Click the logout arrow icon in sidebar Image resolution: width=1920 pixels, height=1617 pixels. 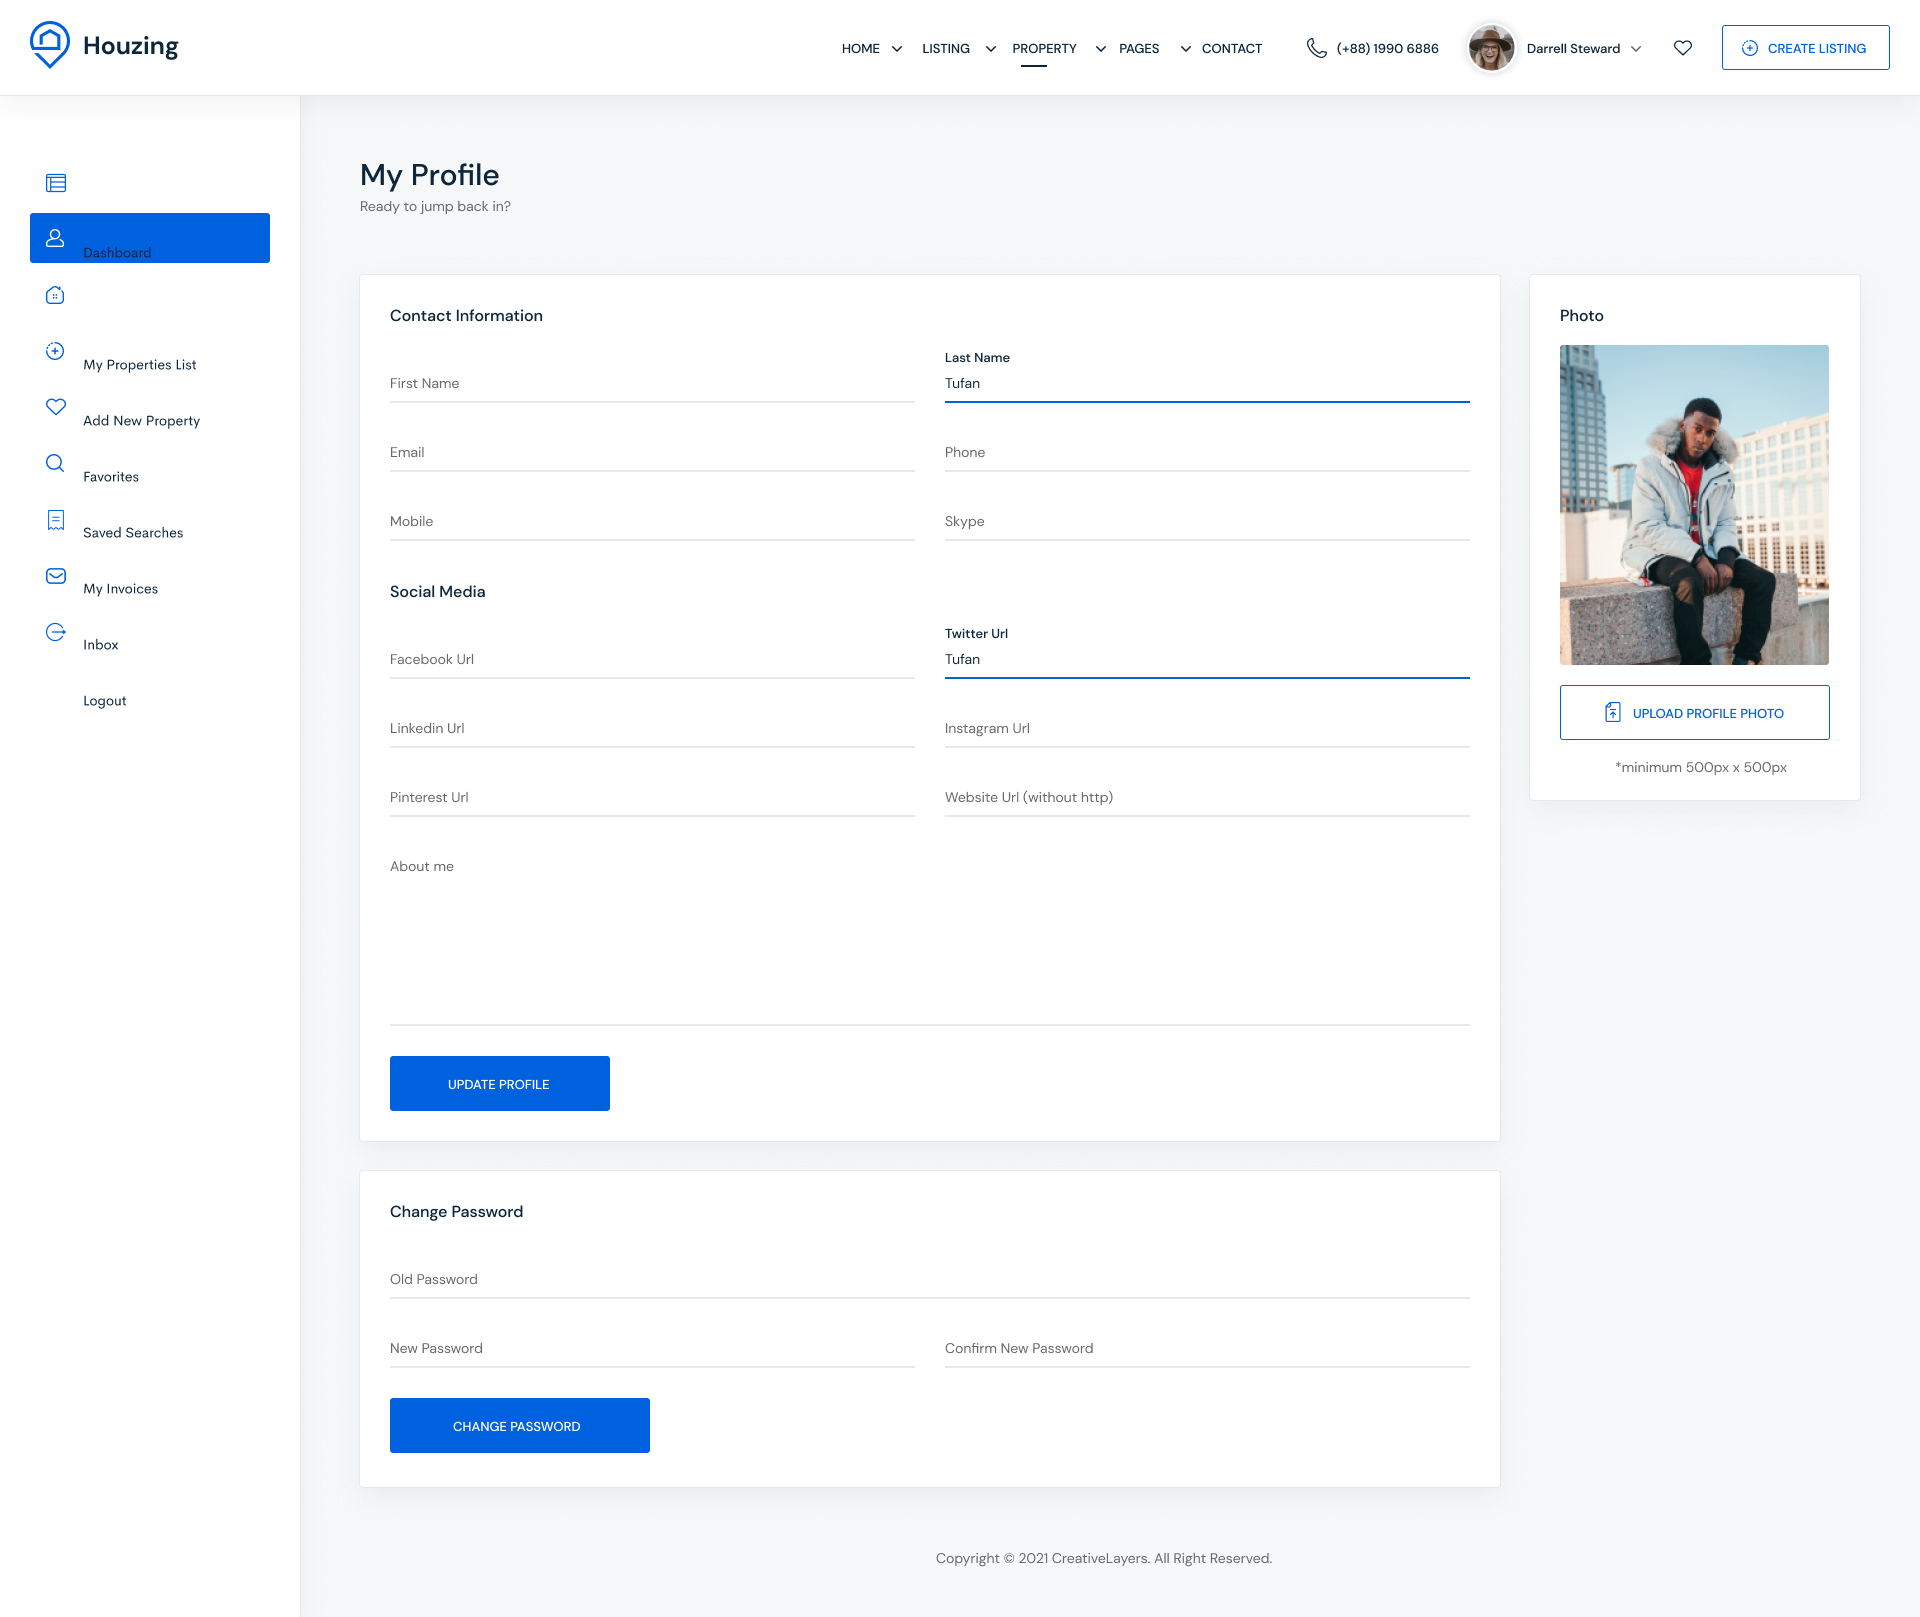pos(56,632)
